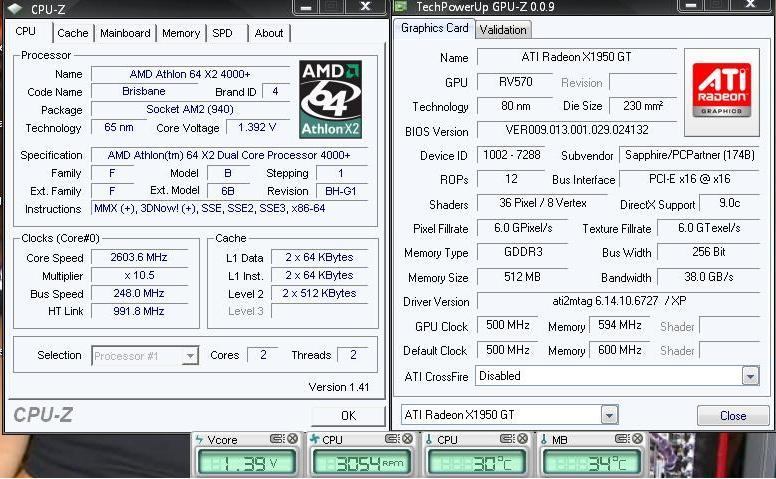The height and width of the screenshot is (479, 776).
Task: Click the Die Size value '230 mm²'
Action: tap(643, 105)
